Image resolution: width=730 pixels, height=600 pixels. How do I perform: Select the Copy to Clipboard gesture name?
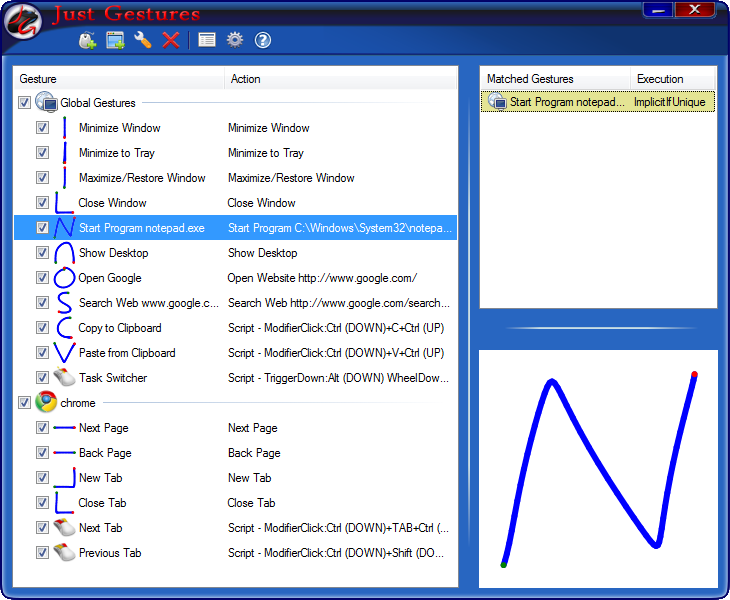coord(120,328)
